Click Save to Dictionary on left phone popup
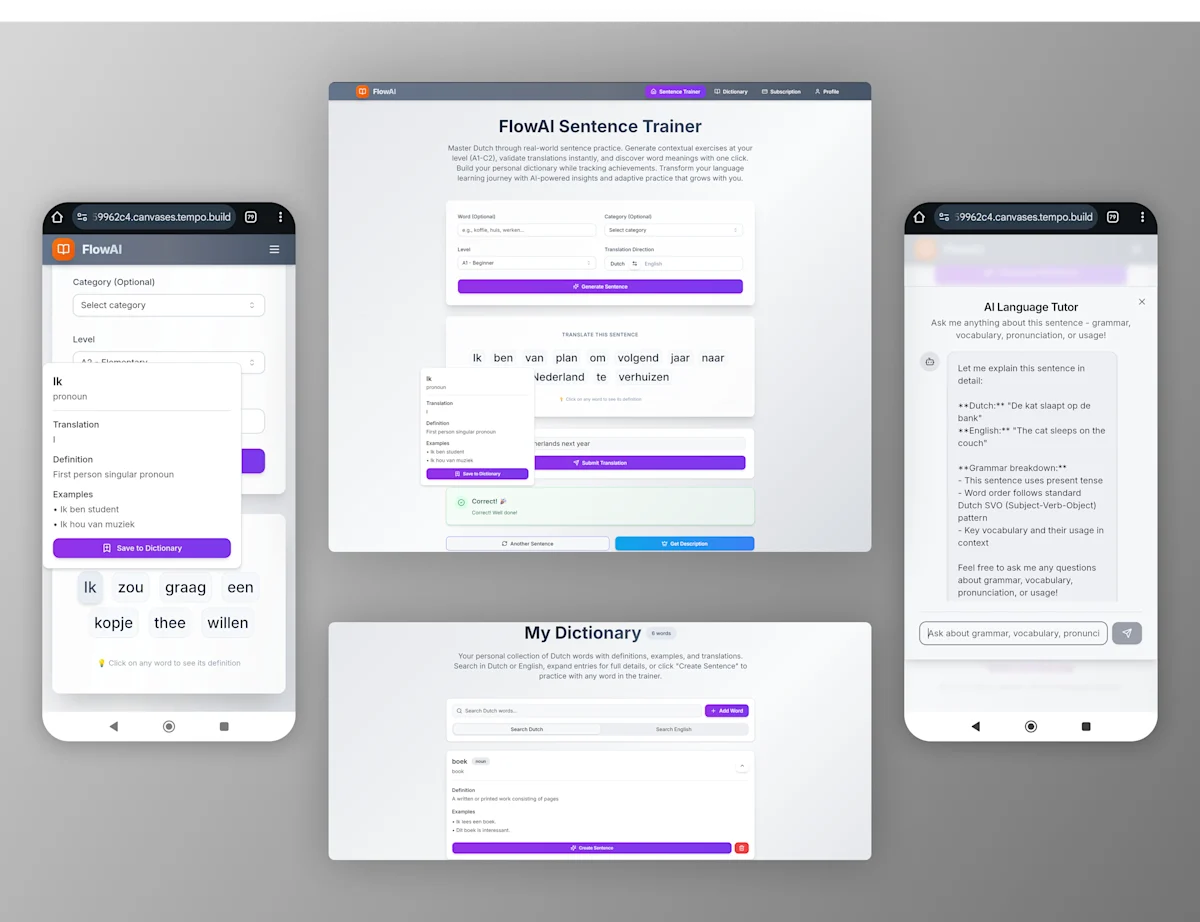The height and width of the screenshot is (922, 1200). click(x=142, y=548)
